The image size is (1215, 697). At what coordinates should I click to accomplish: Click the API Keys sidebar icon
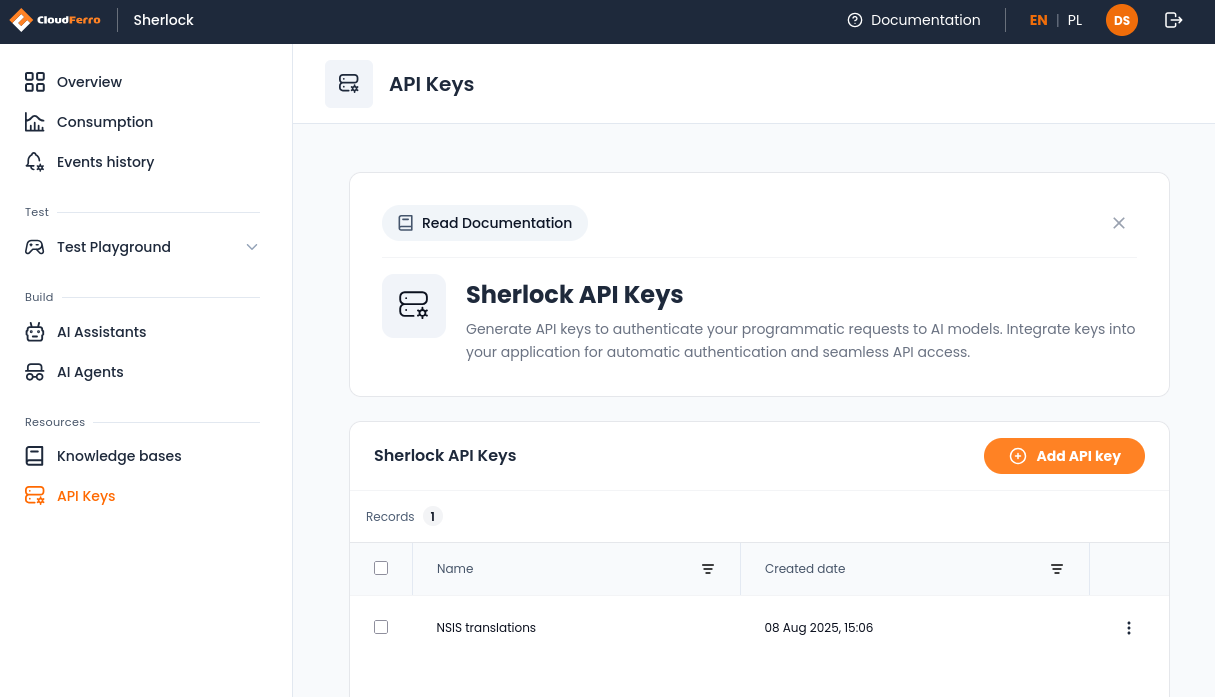pyautogui.click(x=35, y=496)
